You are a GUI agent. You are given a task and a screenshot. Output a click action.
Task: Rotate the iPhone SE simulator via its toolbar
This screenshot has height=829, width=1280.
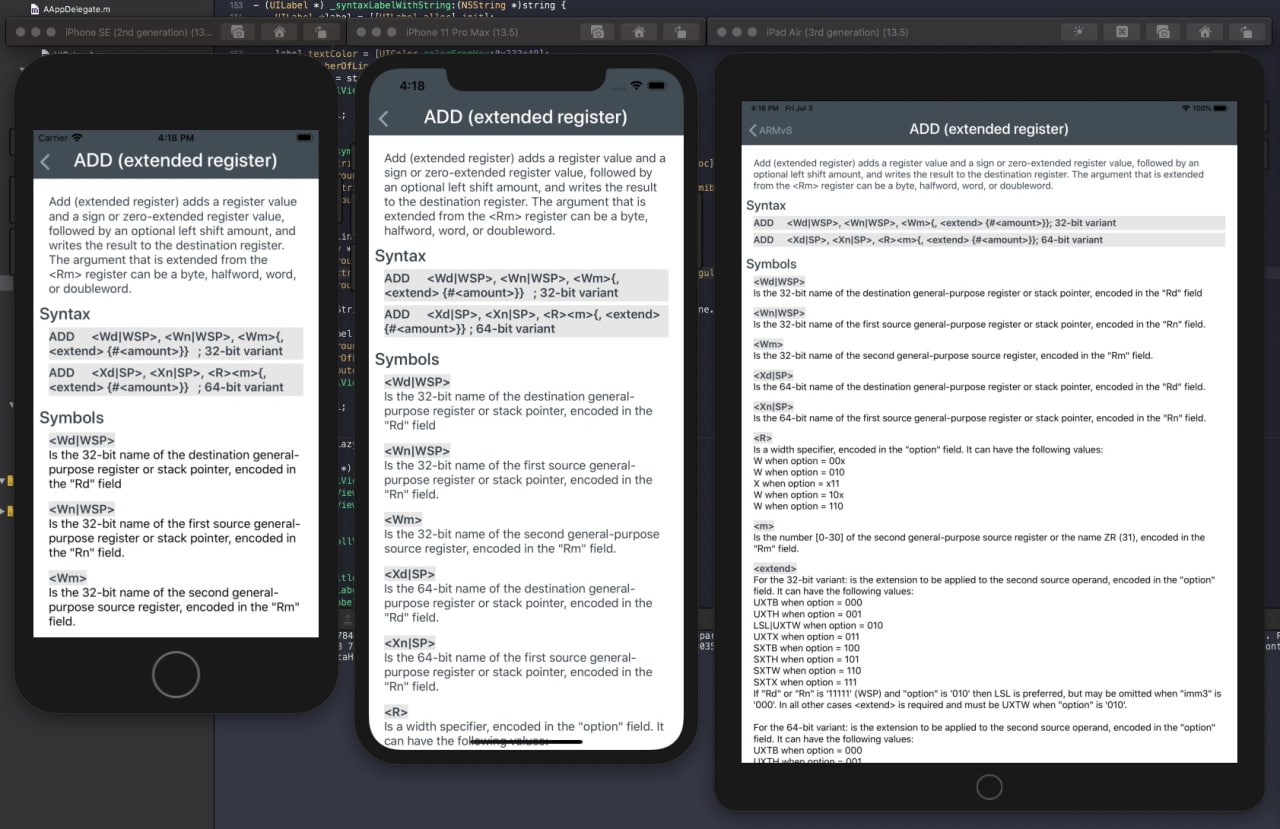tap(322, 31)
